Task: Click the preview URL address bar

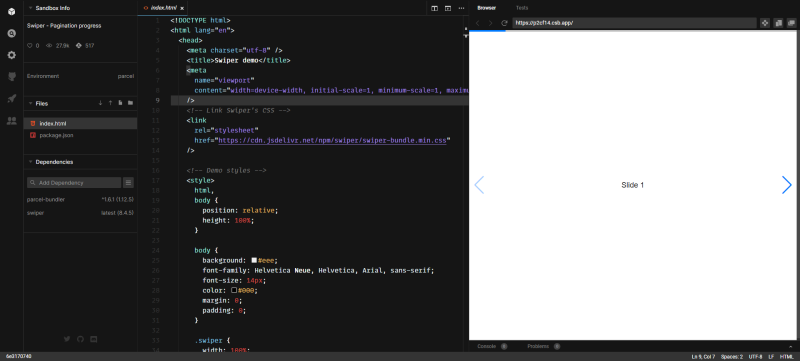Action: pos(634,23)
